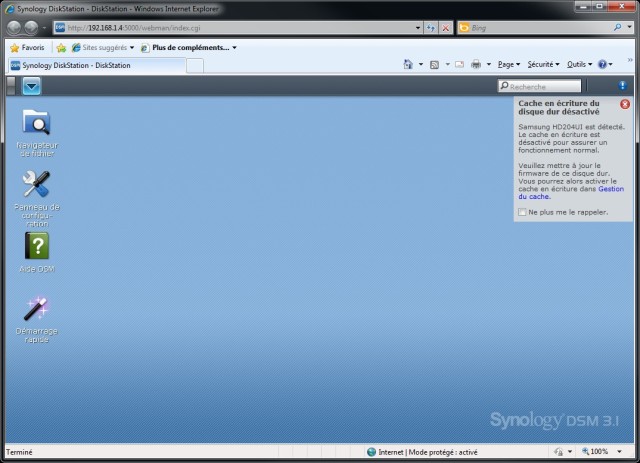Viewport: 640px width, 463px height.
Task: Open the Navigateur de fichier desktop icon
Action: [36, 123]
